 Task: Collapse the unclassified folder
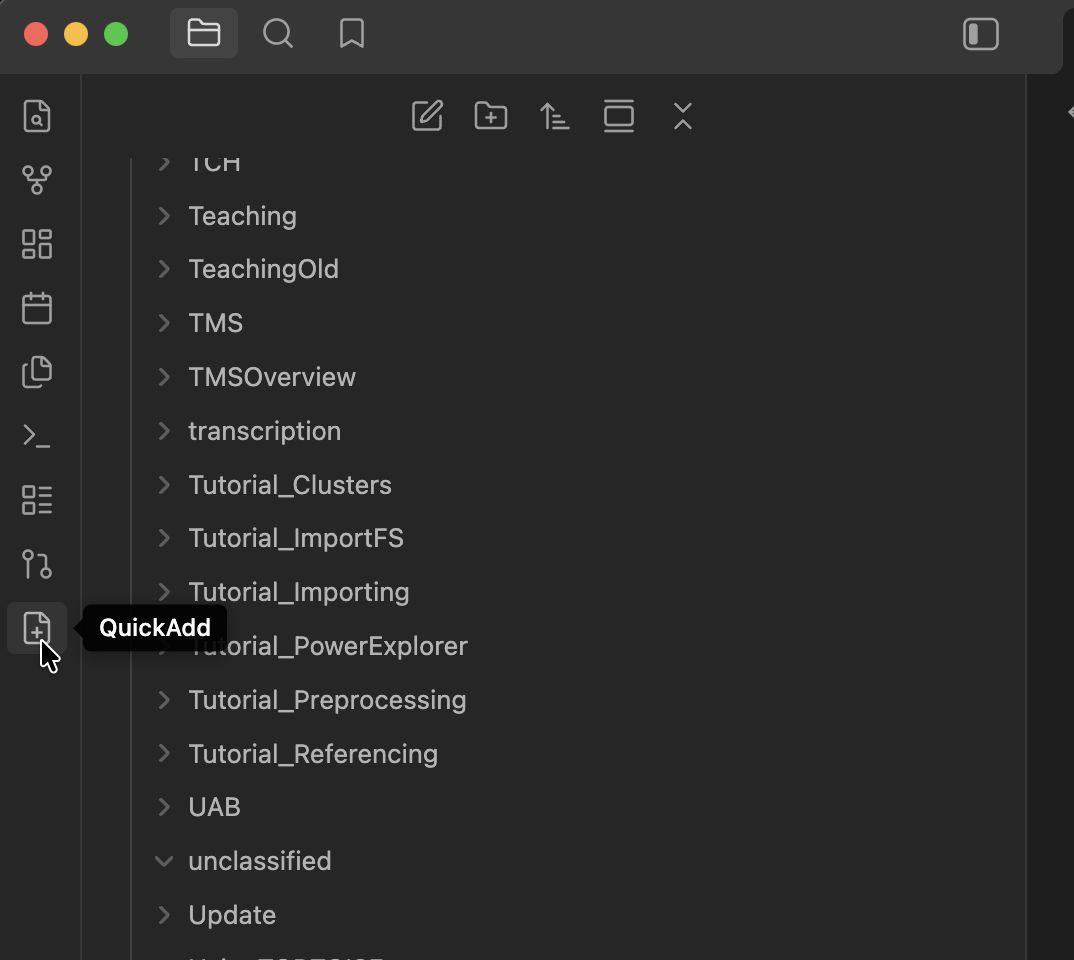click(164, 861)
